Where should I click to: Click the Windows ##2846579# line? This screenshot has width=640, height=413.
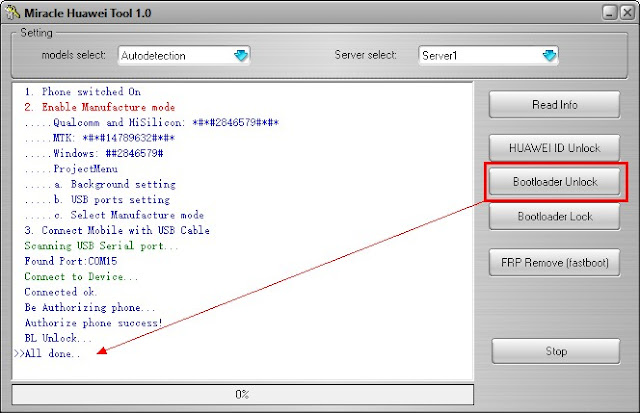pyautogui.click(x=94, y=153)
